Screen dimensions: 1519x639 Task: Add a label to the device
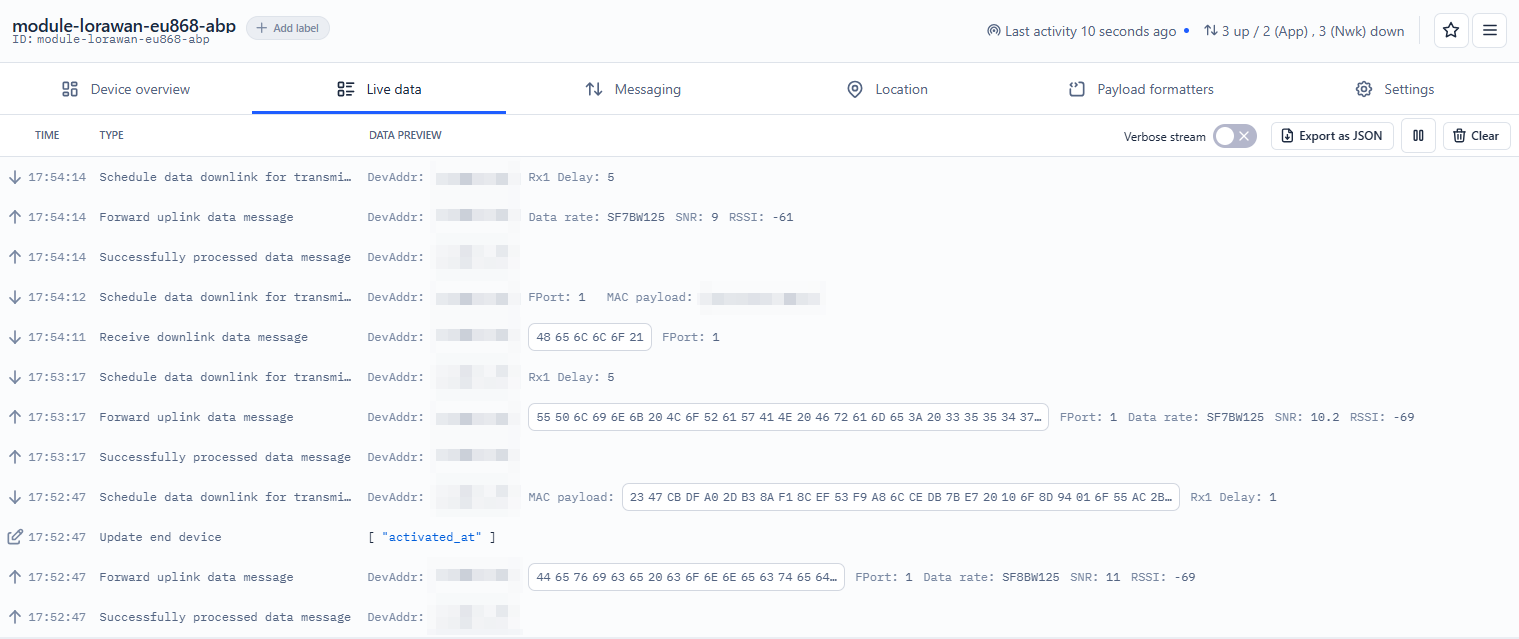point(288,28)
